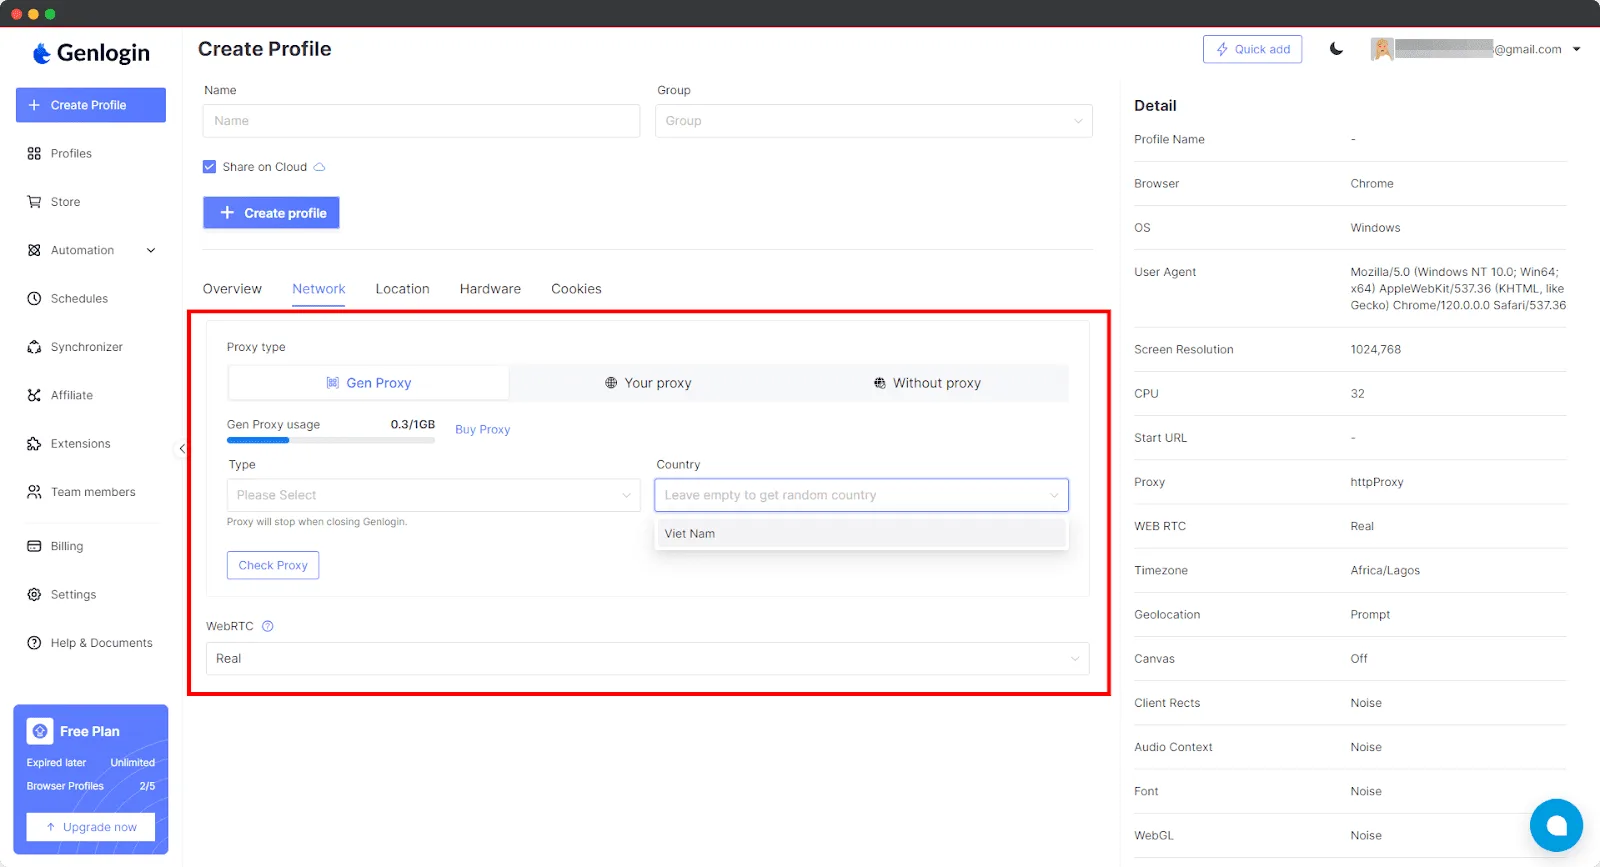
Task: Click the Schedules clock icon
Action: click(x=34, y=299)
